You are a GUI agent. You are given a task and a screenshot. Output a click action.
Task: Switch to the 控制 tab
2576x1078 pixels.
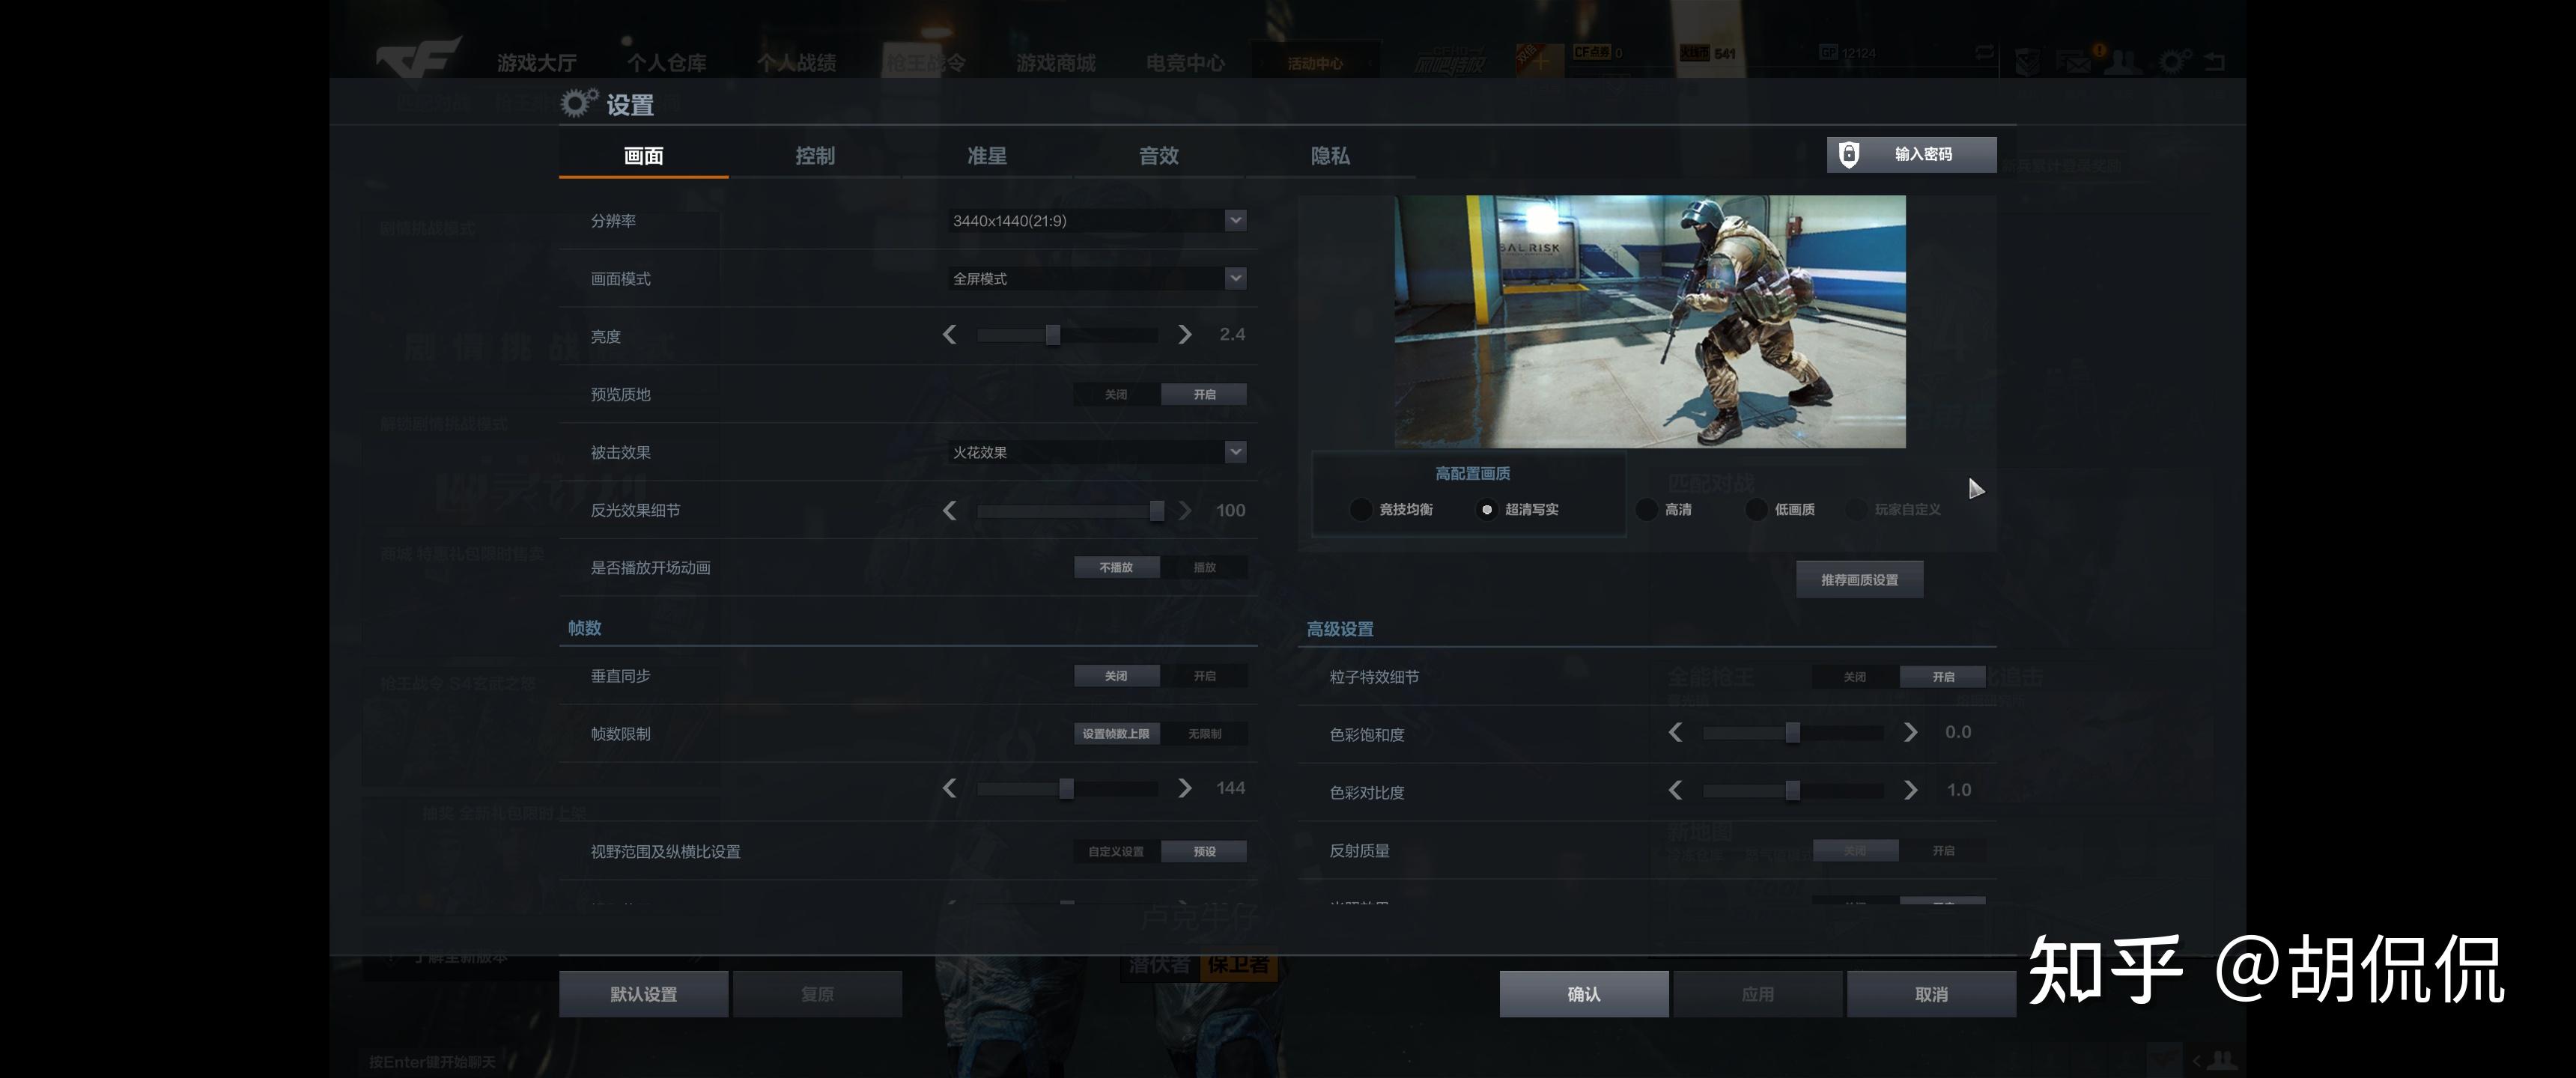click(x=815, y=156)
